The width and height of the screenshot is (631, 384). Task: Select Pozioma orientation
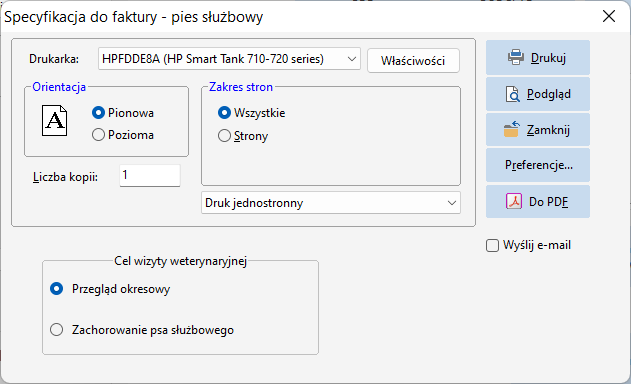(x=98, y=134)
